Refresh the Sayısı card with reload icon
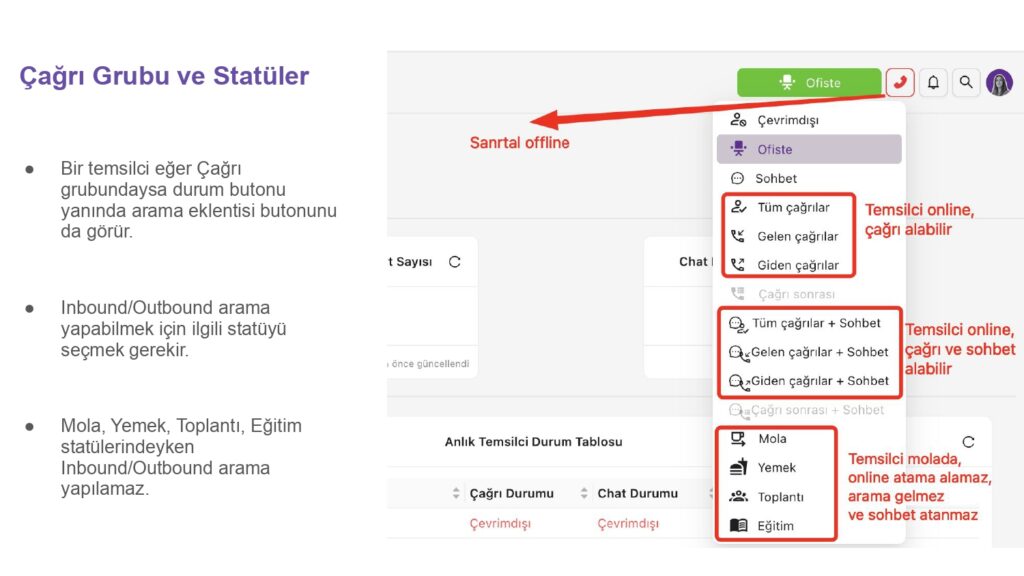This screenshot has width=1024, height=576. (455, 262)
